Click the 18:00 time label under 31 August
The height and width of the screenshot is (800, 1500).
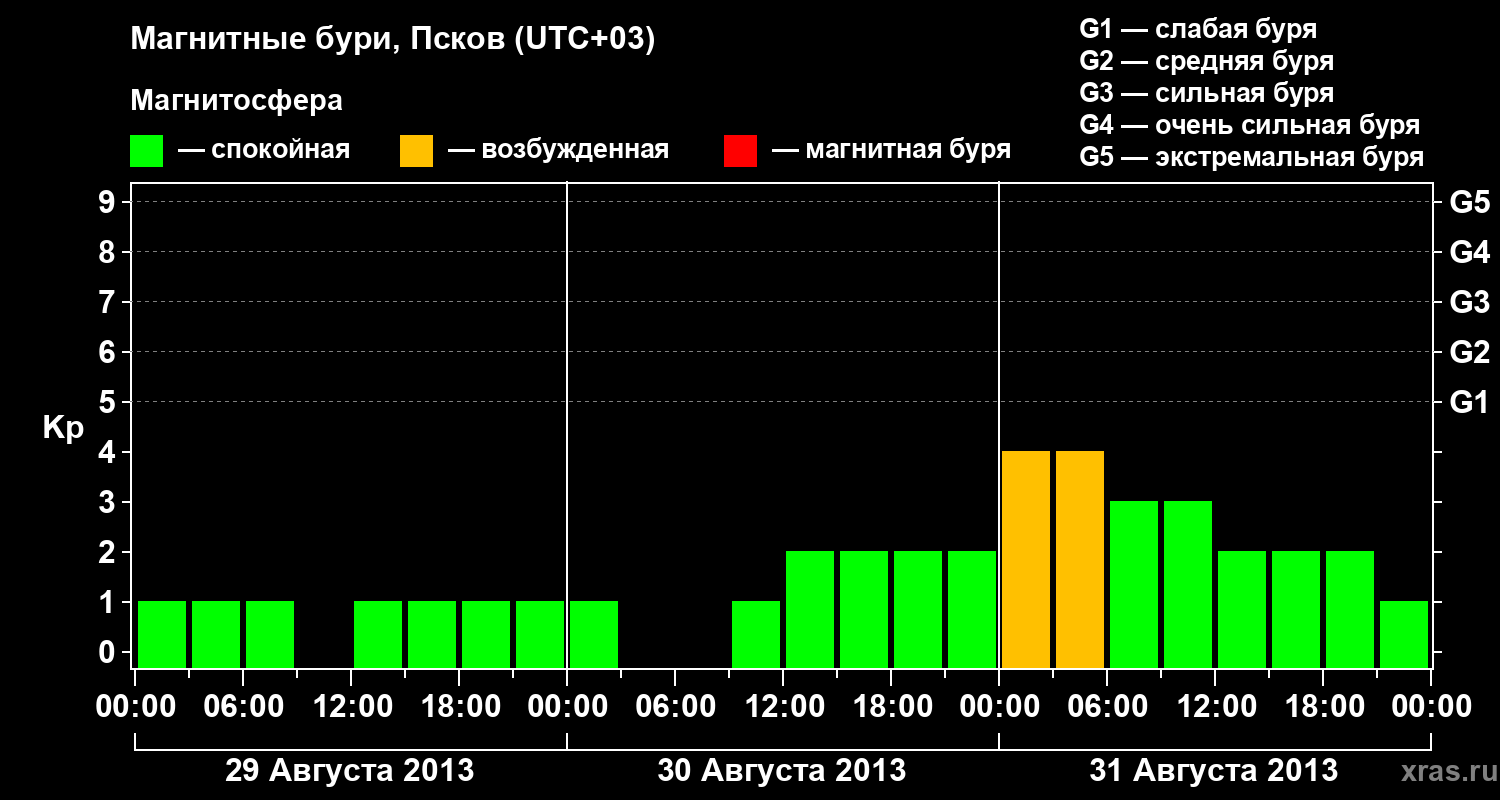point(1323,707)
